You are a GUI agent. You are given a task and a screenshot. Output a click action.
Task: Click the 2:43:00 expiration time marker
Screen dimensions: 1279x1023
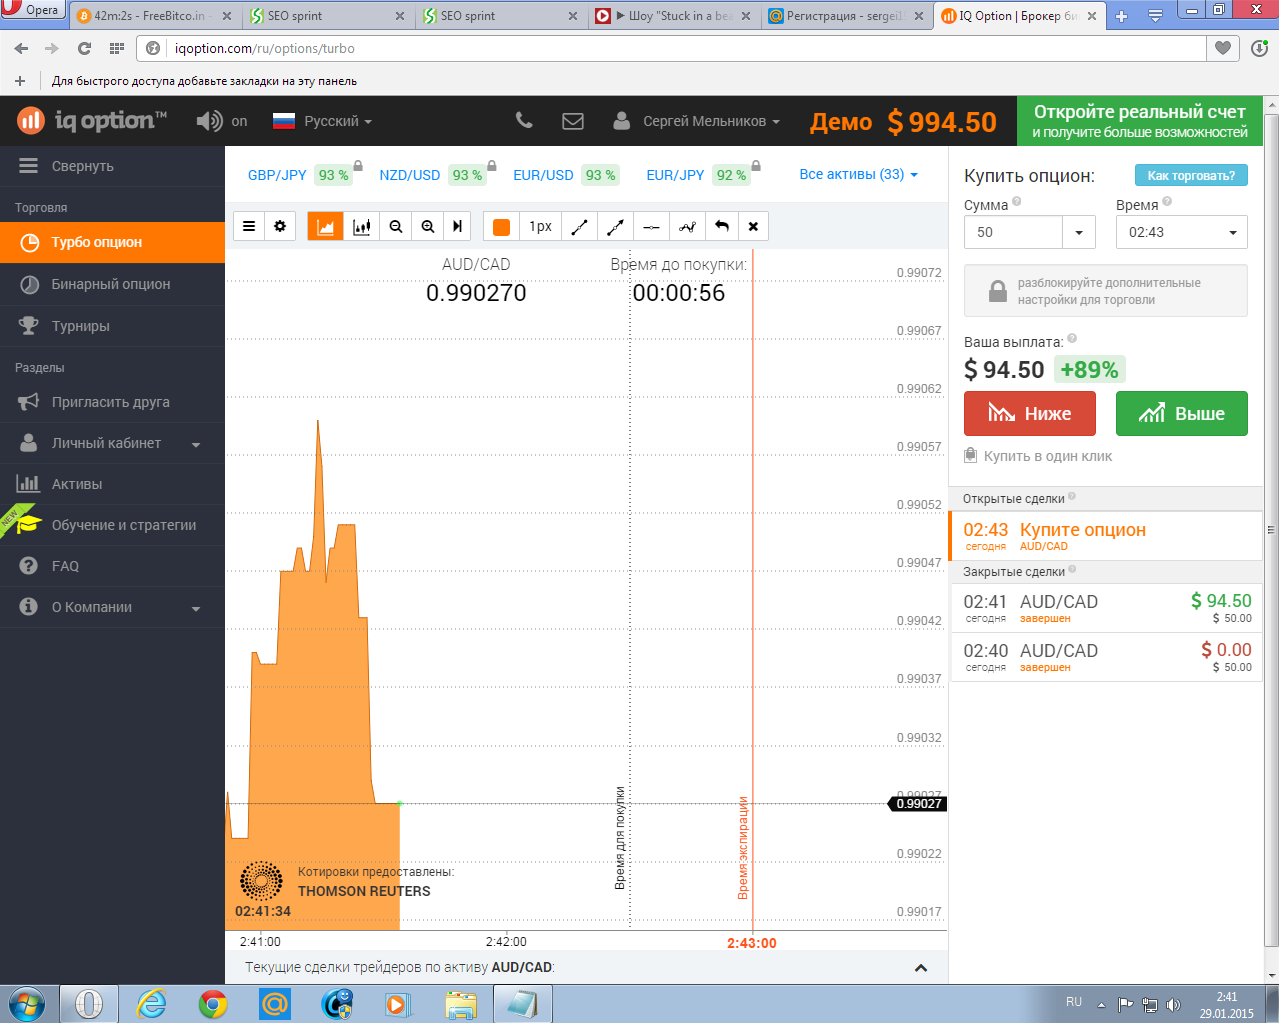(x=752, y=943)
